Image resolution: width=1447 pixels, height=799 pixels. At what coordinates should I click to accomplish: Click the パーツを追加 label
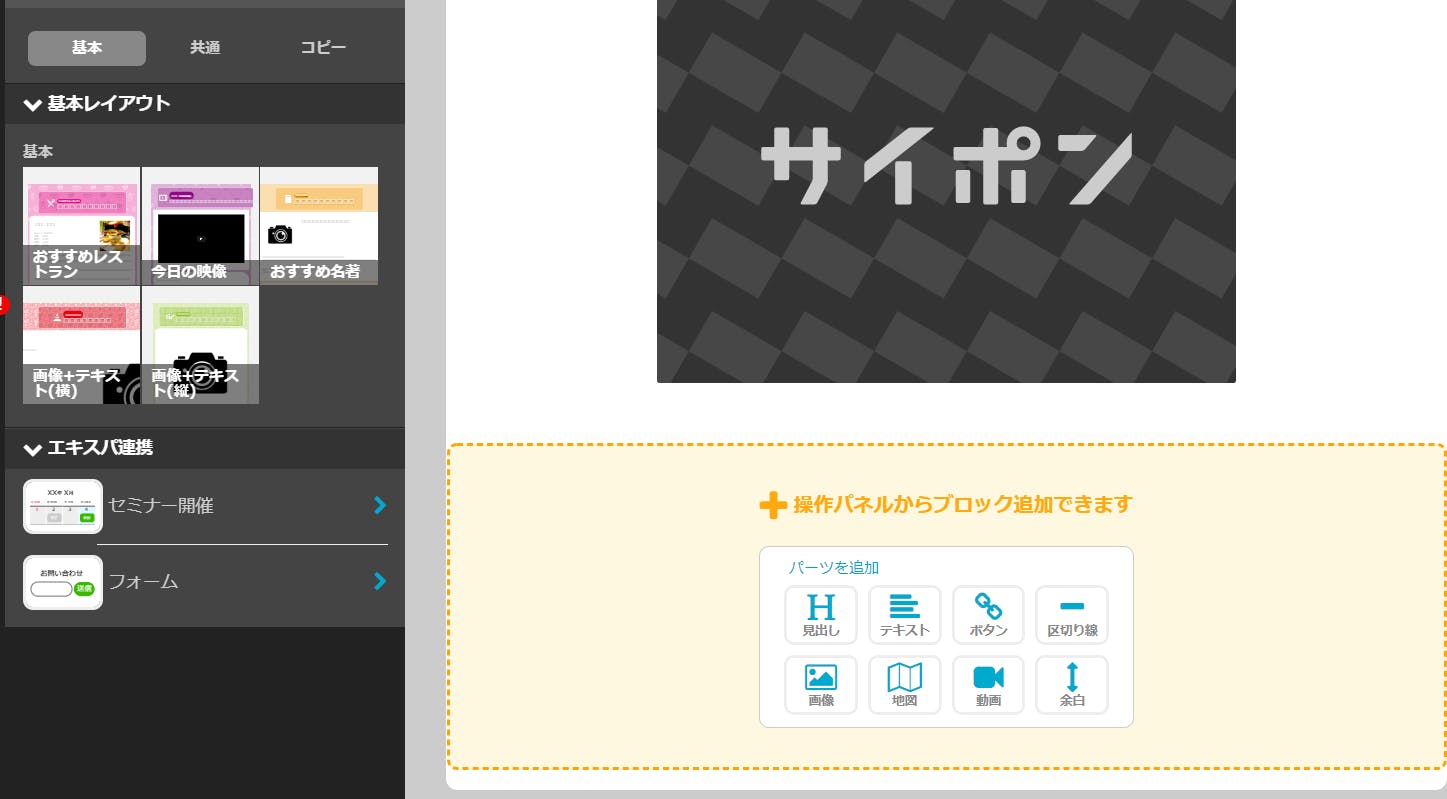[x=834, y=568]
